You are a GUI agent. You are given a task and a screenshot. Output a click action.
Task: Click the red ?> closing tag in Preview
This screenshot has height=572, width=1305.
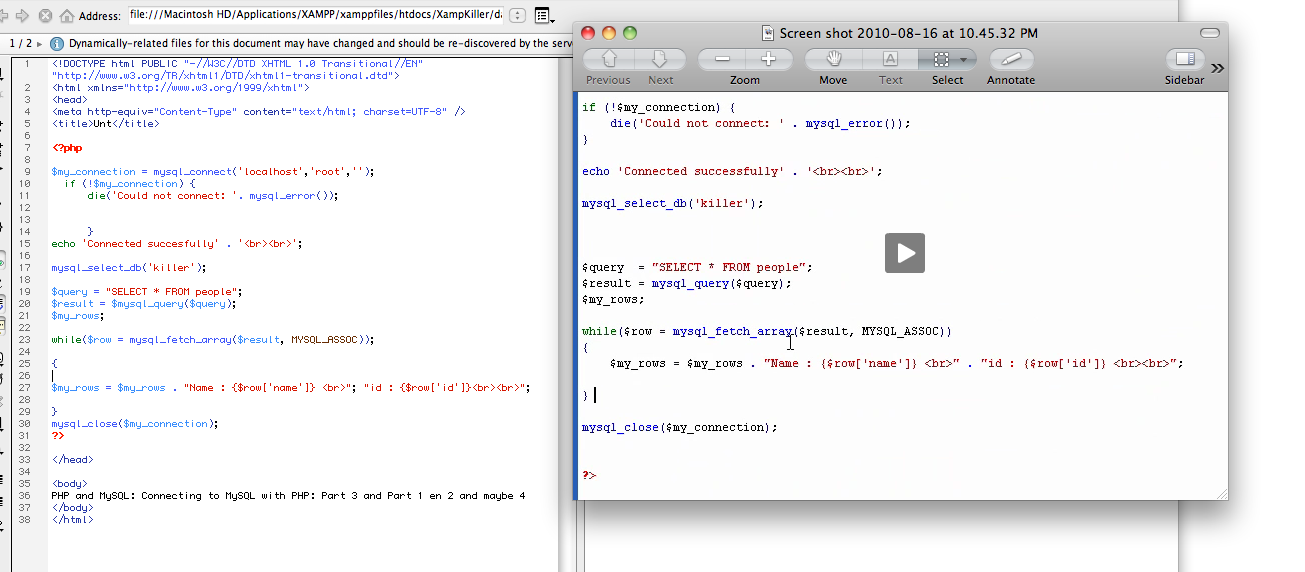589,475
